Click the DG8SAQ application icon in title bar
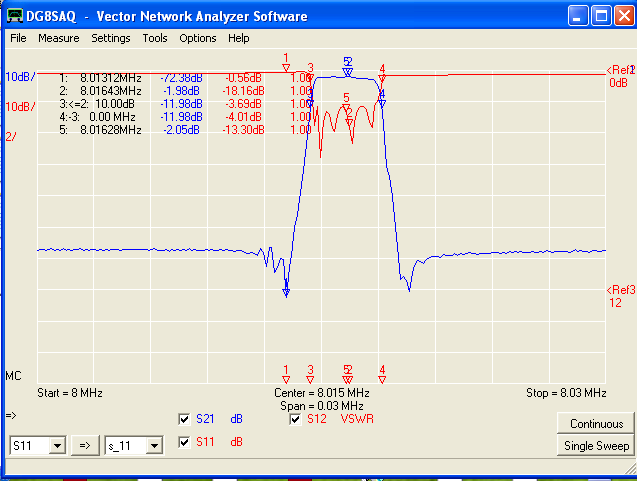This screenshot has height=481, width=637. click(x=14, y=16)
